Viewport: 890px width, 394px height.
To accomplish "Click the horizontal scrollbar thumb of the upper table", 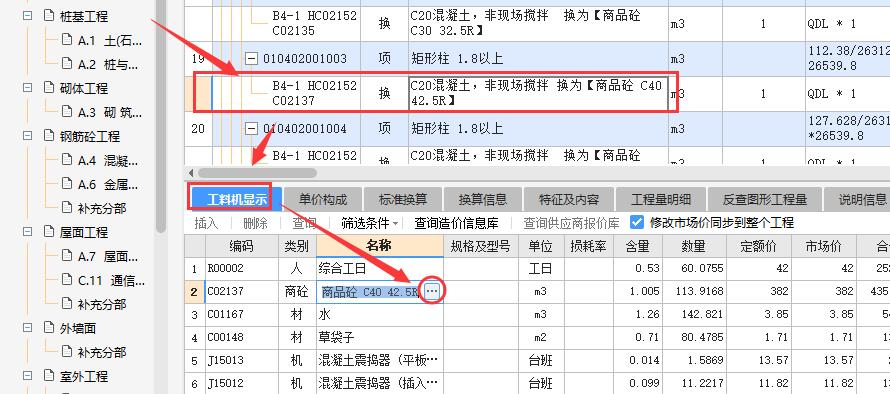I will click(x=257, y=173).
